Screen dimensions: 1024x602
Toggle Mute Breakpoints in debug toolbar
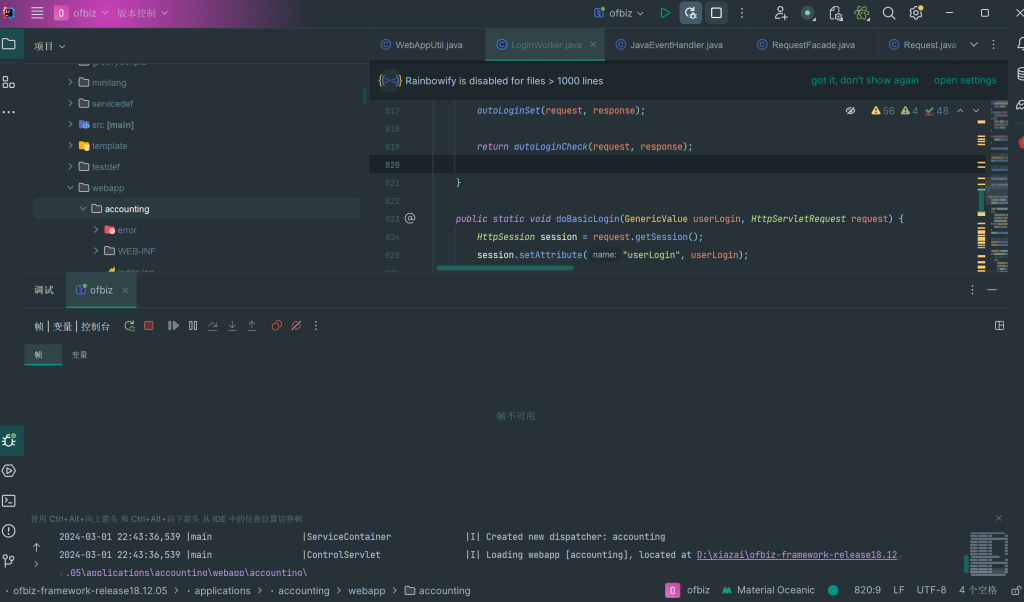pos(296,326)
